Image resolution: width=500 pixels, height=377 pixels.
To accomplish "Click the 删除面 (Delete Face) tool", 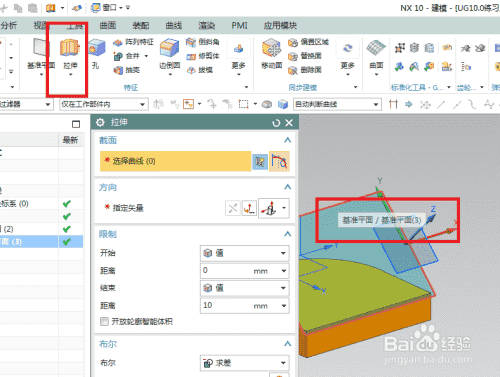I will [x=305, y=70].
